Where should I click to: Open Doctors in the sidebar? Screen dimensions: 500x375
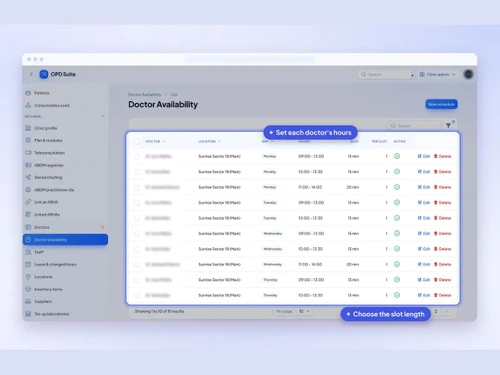65,227
